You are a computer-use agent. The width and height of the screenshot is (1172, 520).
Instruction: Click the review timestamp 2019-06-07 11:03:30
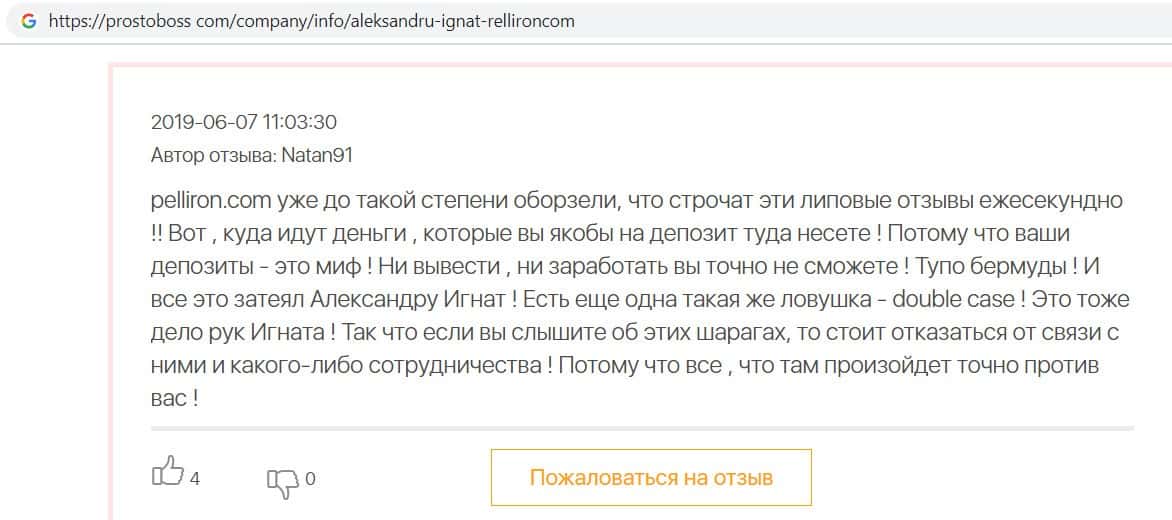click(243, 123)
